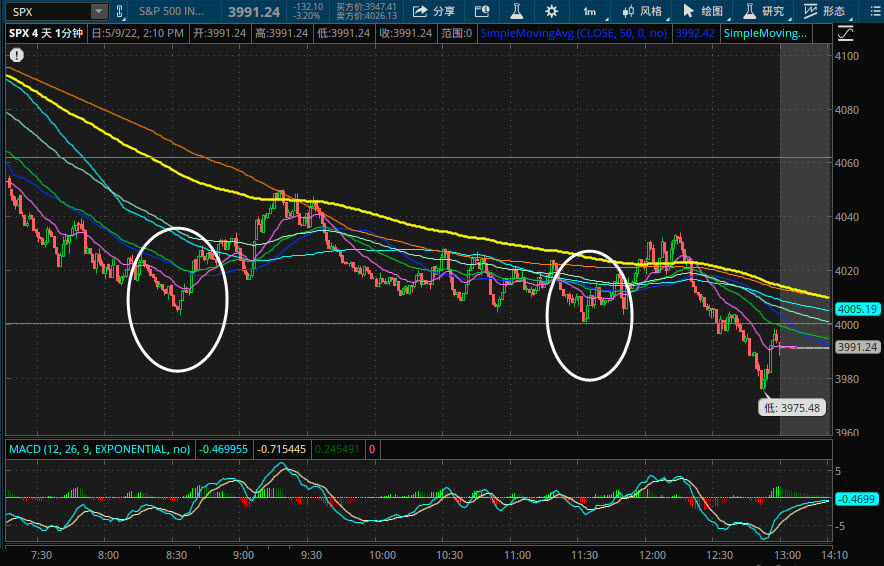Viewport: 884px width, 566px height.
Task: Click the MACD diff value 0.245491
Action: (x=337, y=449)
